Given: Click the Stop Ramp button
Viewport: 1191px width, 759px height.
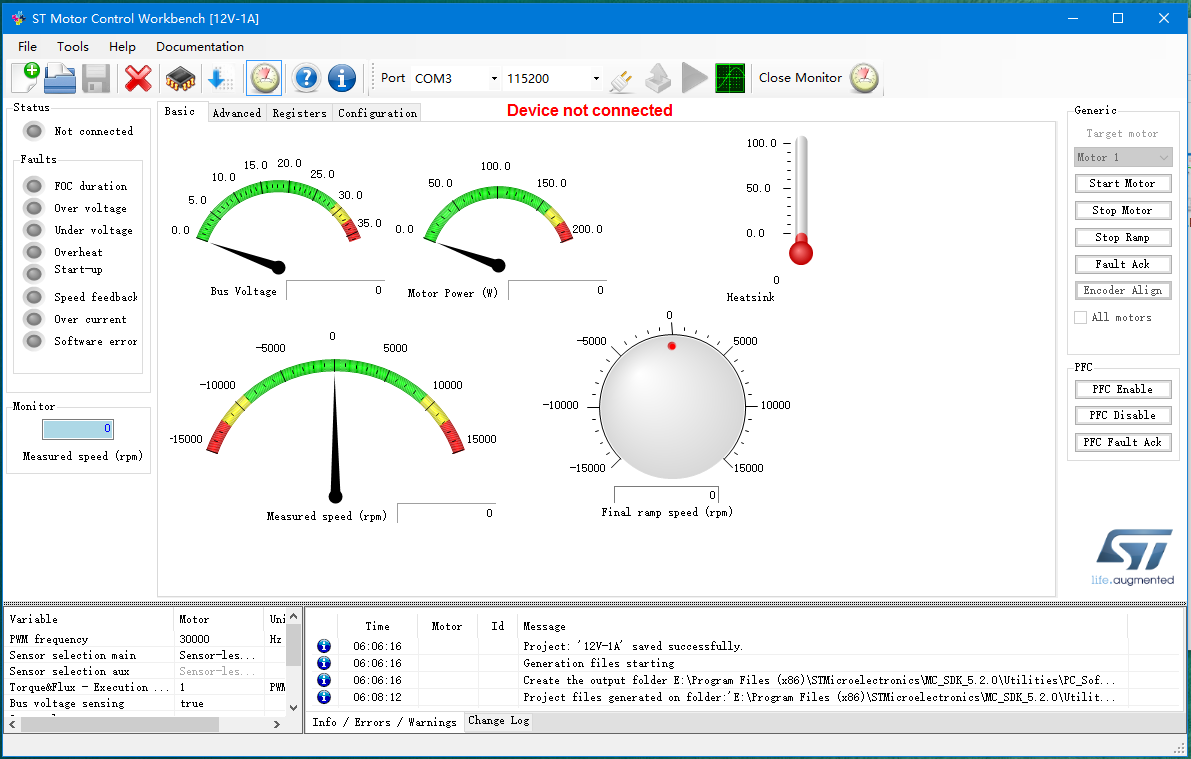Looking at the screenshot, I should click(1123, 237).
